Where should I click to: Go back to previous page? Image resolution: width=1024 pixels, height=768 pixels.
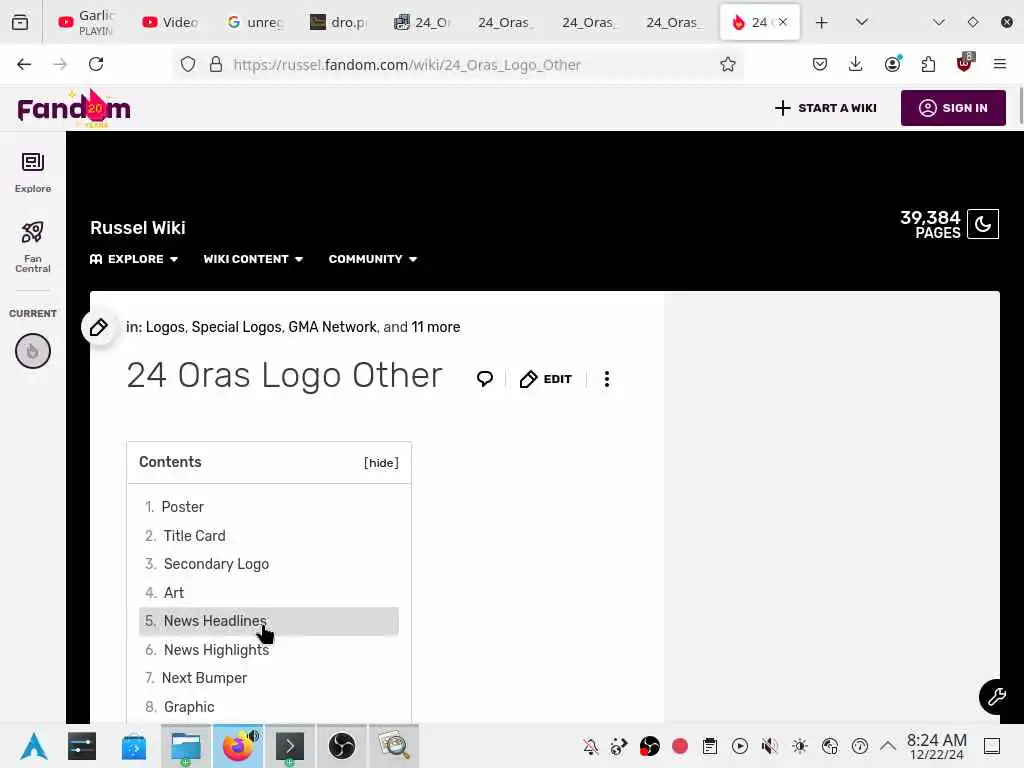(24, 64)
